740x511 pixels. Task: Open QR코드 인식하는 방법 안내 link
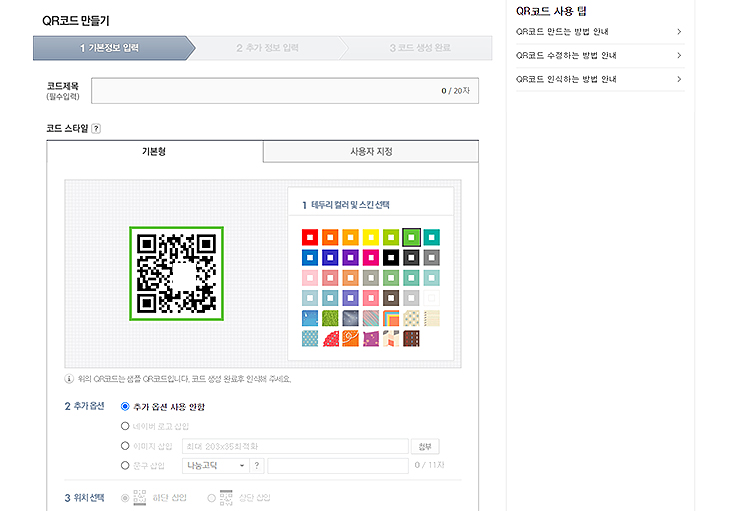click(x=566, y=79)
